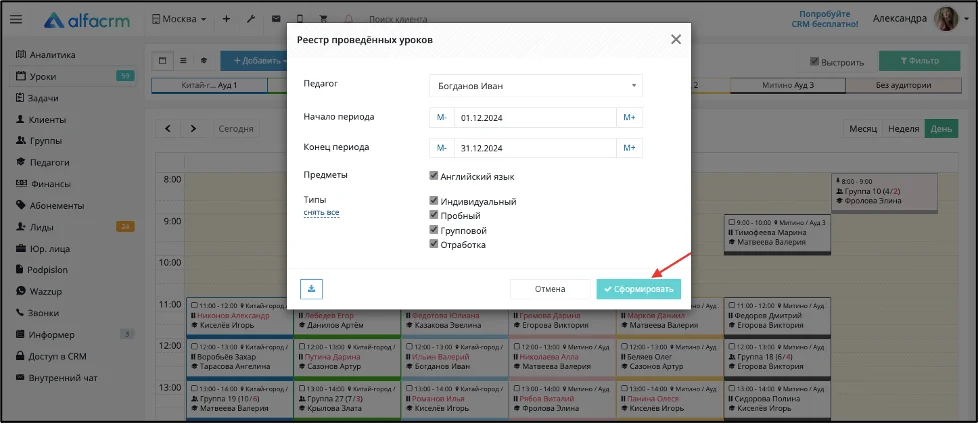Click M+ beside Начало периода
This screenshot has width=979, height=424.
[629, 117]
